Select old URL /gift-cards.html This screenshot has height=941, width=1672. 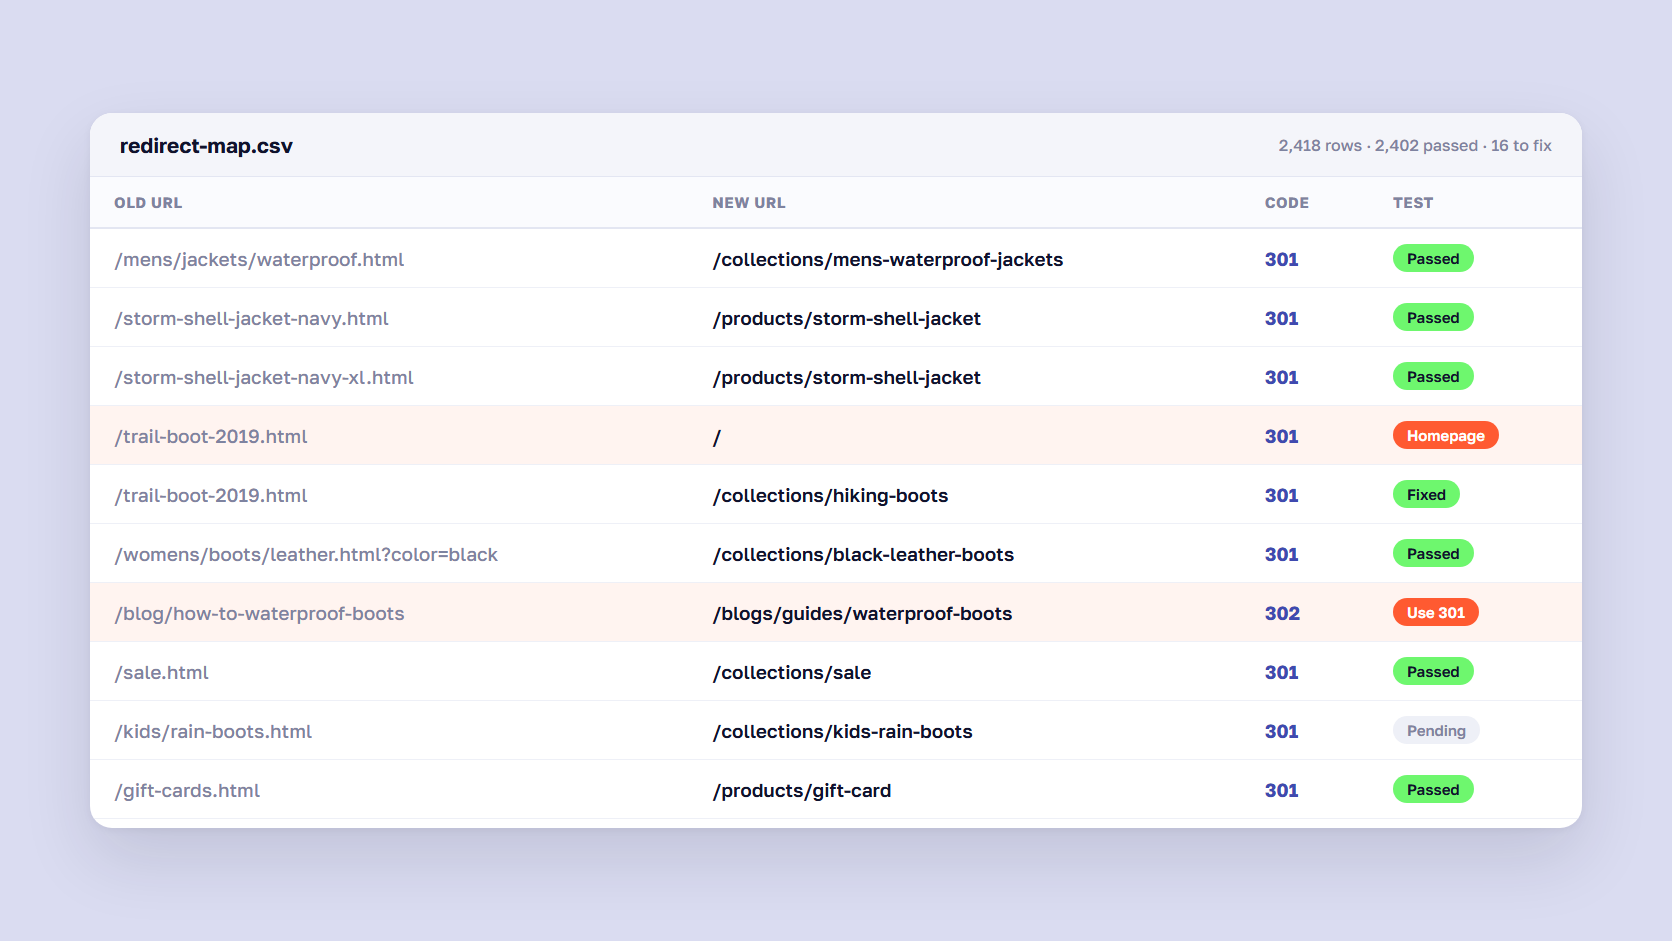click(x=187, y=791)
